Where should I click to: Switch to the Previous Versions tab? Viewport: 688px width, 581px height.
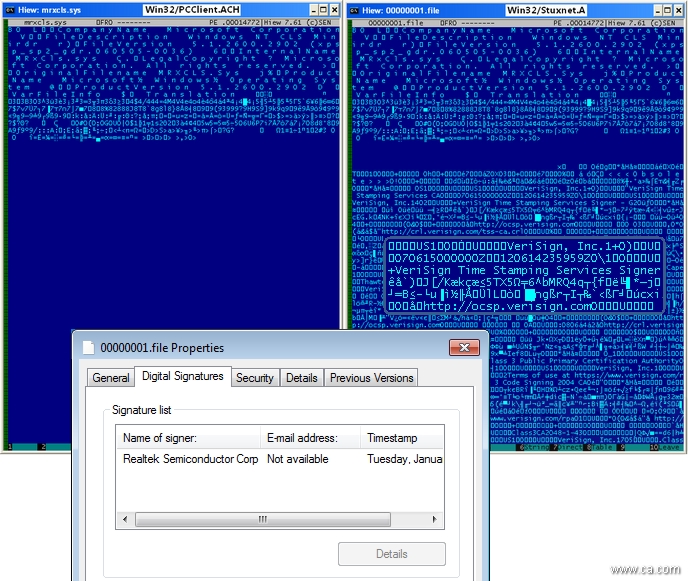click(371, 378)
